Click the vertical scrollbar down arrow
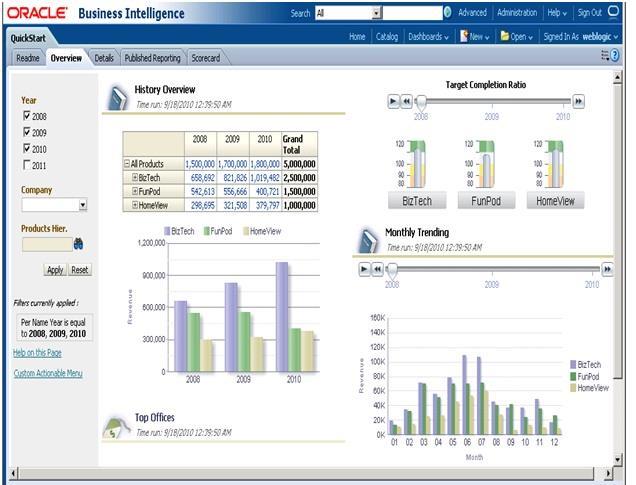Image resolution: width=636 pixels, height=485 pixels. (x=617, y=459)
